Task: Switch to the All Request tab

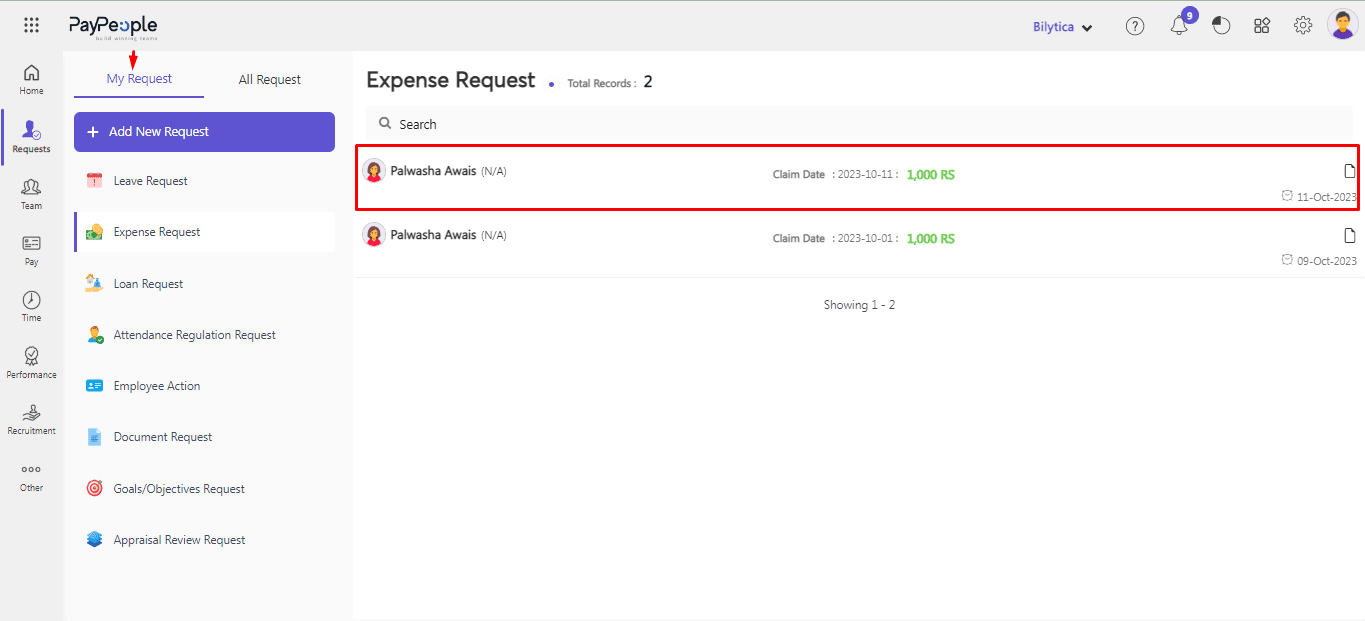Action: (269, 80)
